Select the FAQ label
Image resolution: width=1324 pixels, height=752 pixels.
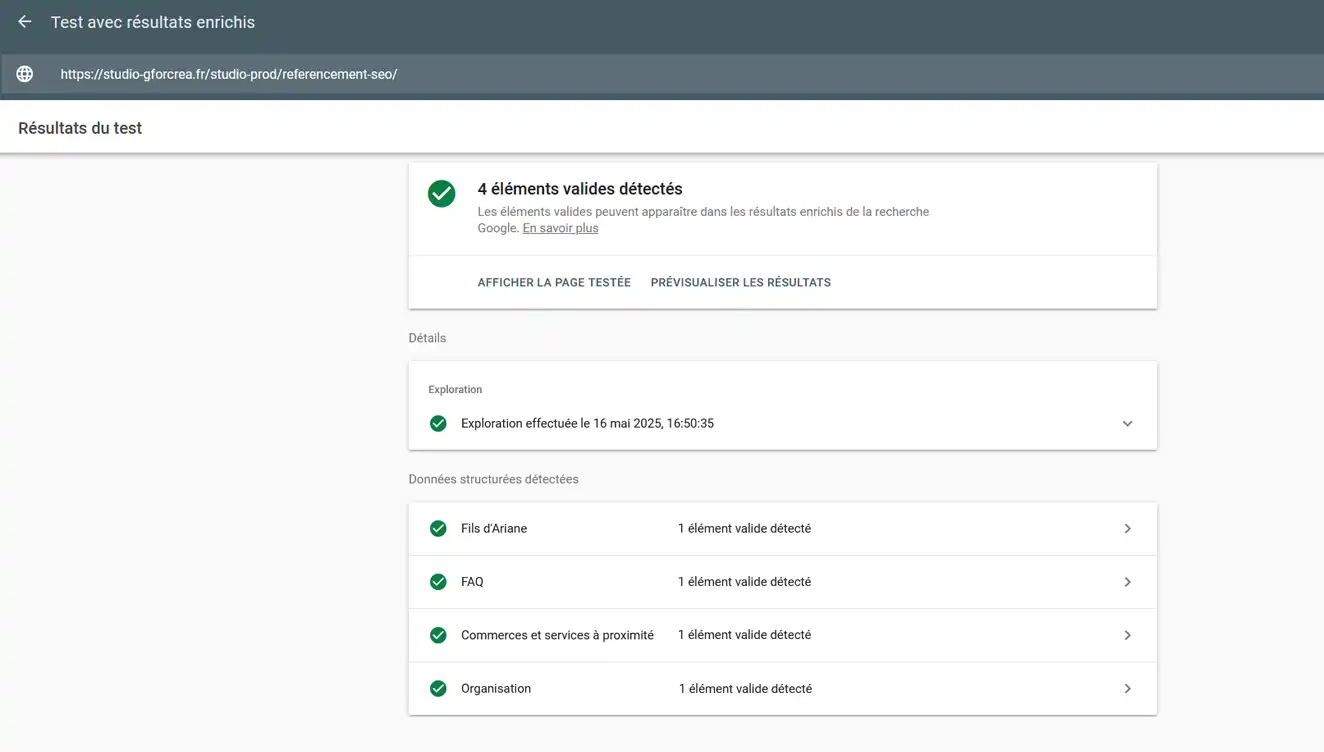(472, 582)
